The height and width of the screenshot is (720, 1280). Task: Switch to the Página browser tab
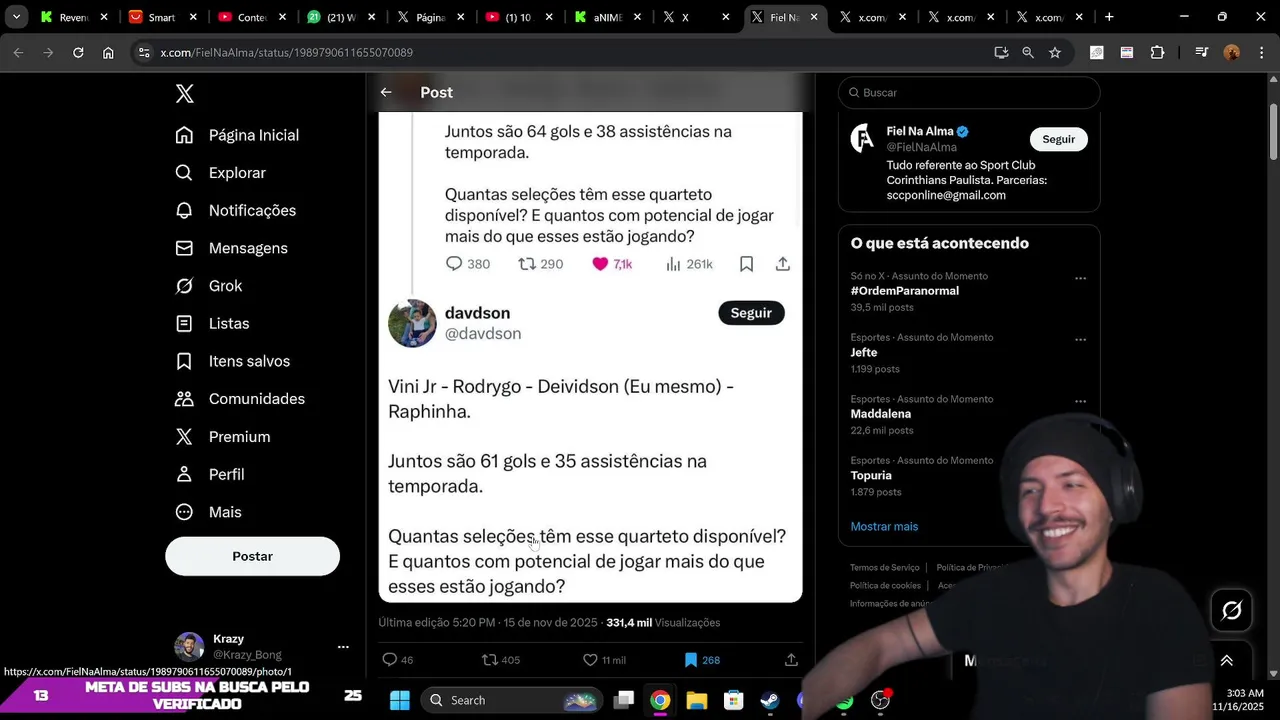tap(431, 17)
